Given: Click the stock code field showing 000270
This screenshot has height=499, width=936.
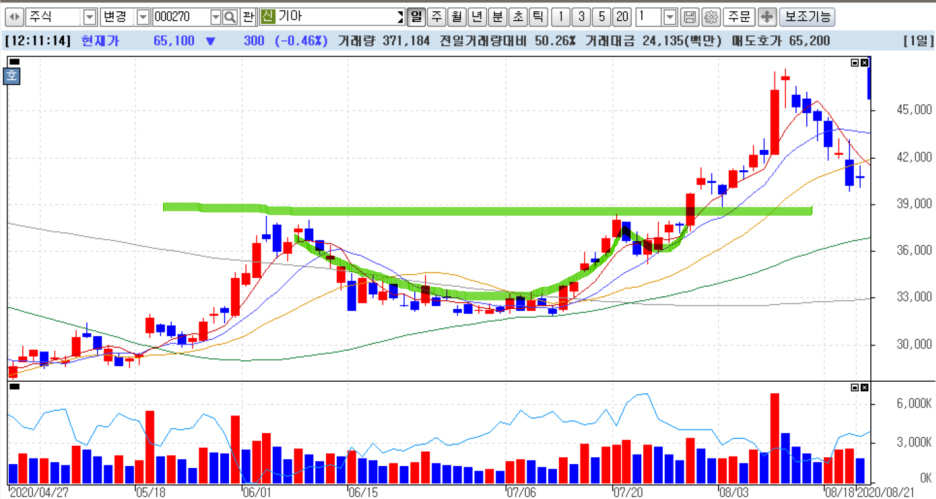Looking at the screenshot, I should [x=181, y=17].
